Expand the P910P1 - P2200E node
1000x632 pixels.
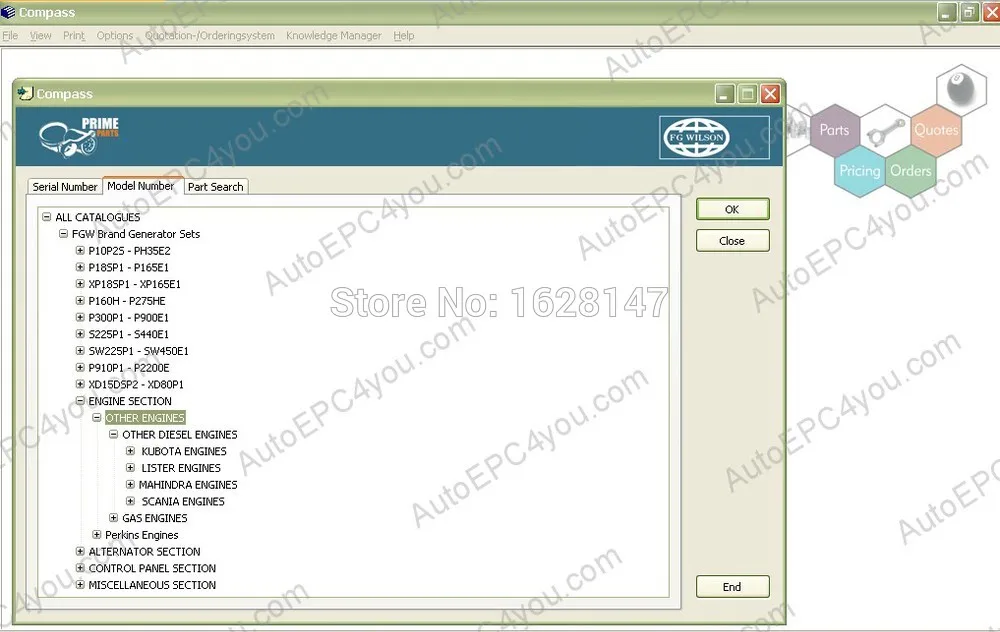[80, 367]
